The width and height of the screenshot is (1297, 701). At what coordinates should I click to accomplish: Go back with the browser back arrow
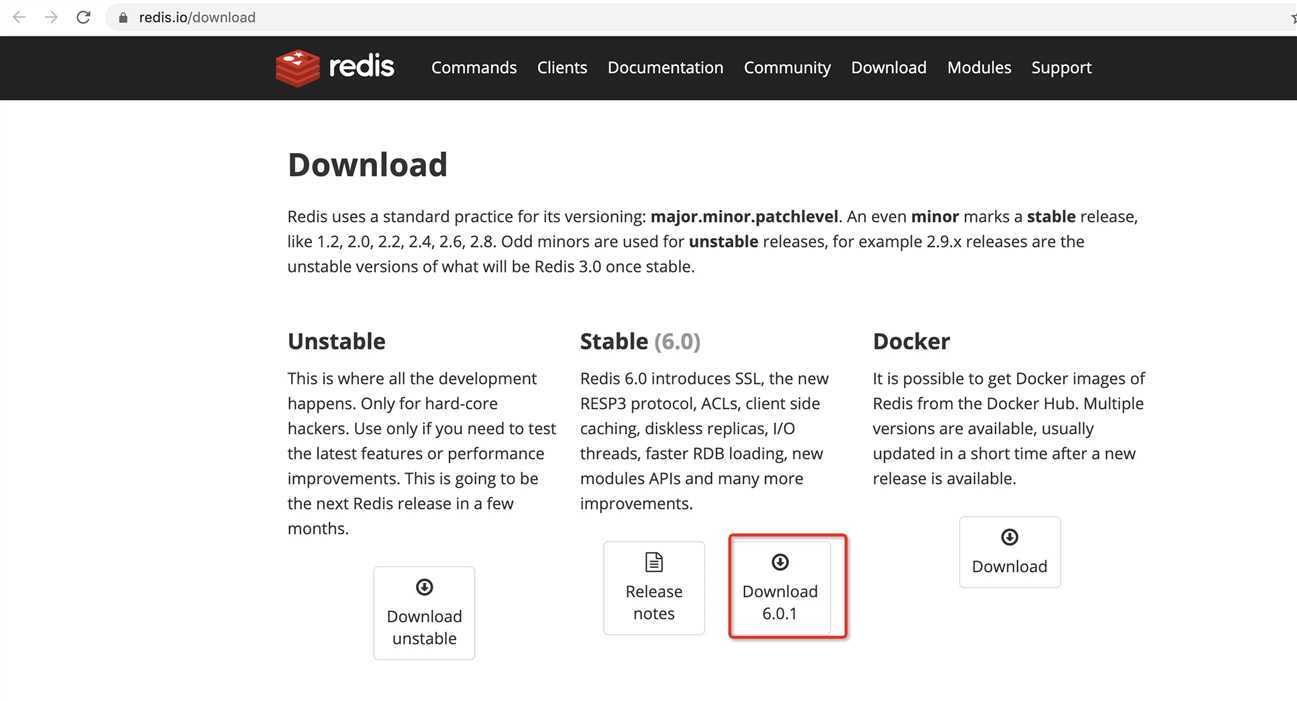(x=19, y=17)
